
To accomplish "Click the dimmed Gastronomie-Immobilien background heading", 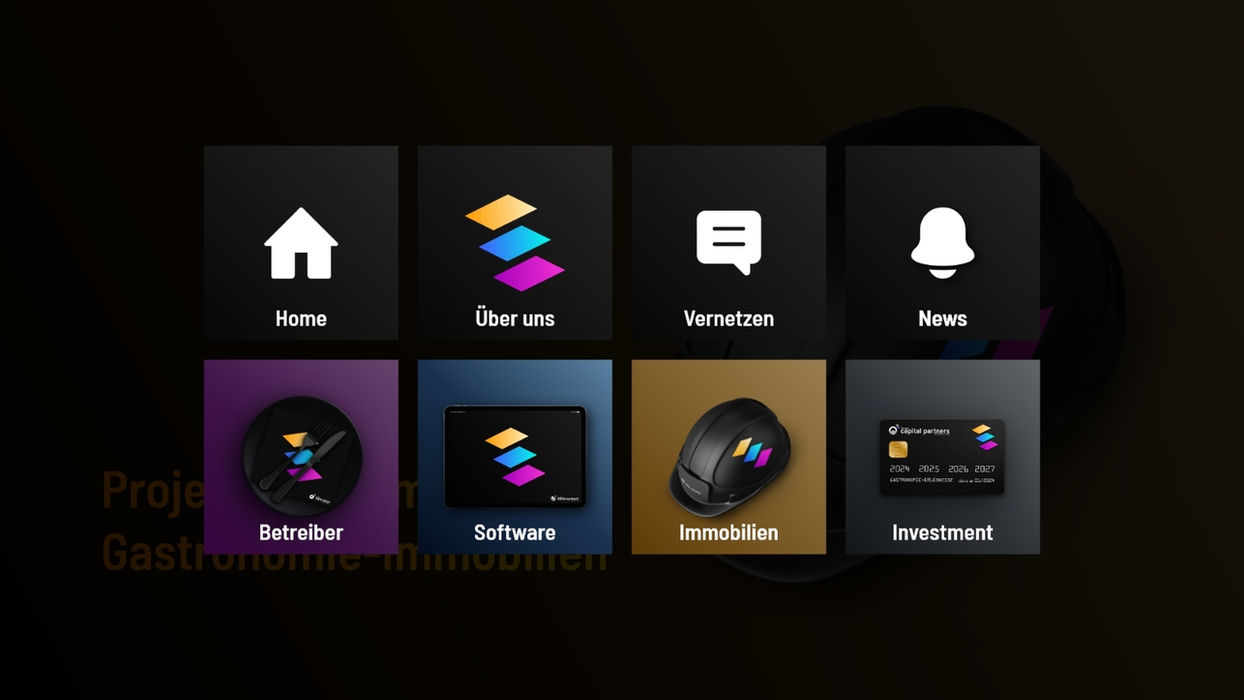I will click(354, 553).
